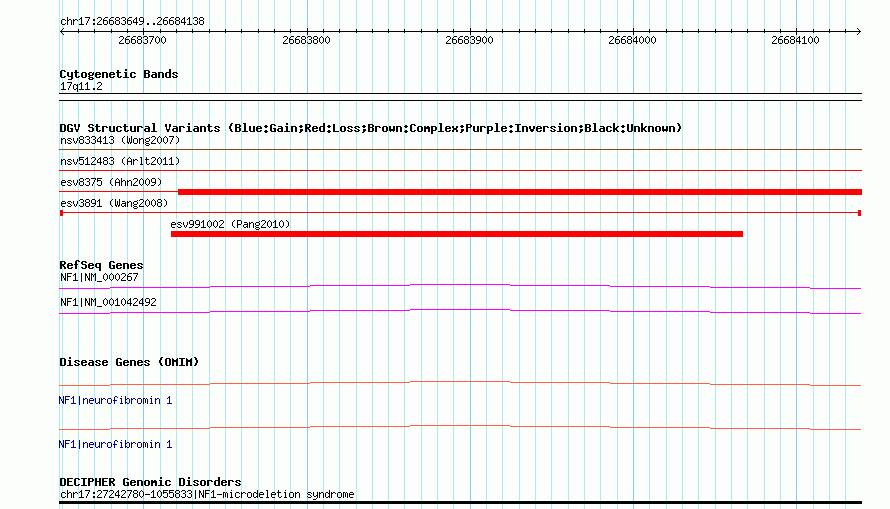This screenshot has width=890, height=509.
Task: Click variant label esv8375 (Ahn2009)
Action: pos(111,182)
